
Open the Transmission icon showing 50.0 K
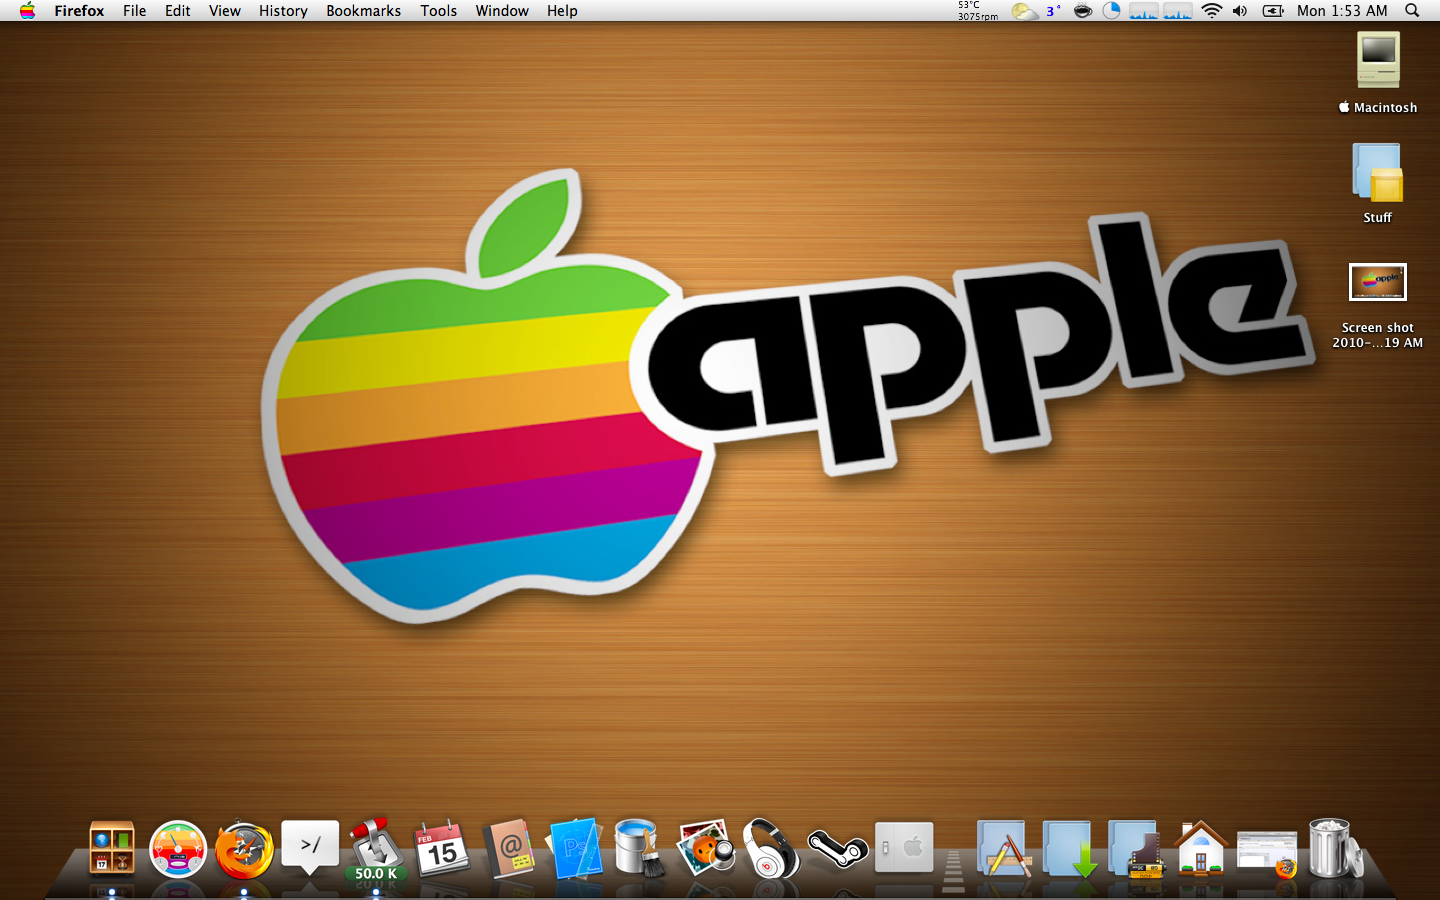(376, 849)
